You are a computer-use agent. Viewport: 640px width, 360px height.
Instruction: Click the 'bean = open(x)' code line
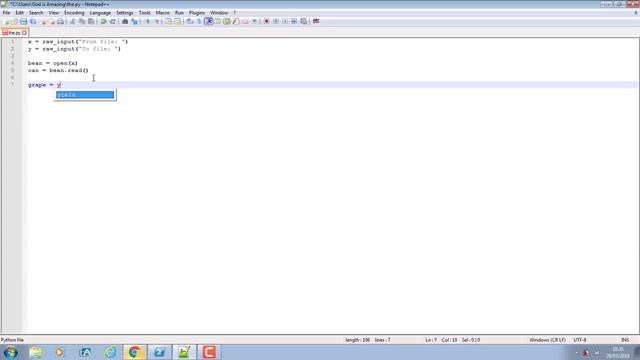click(53, 63)
